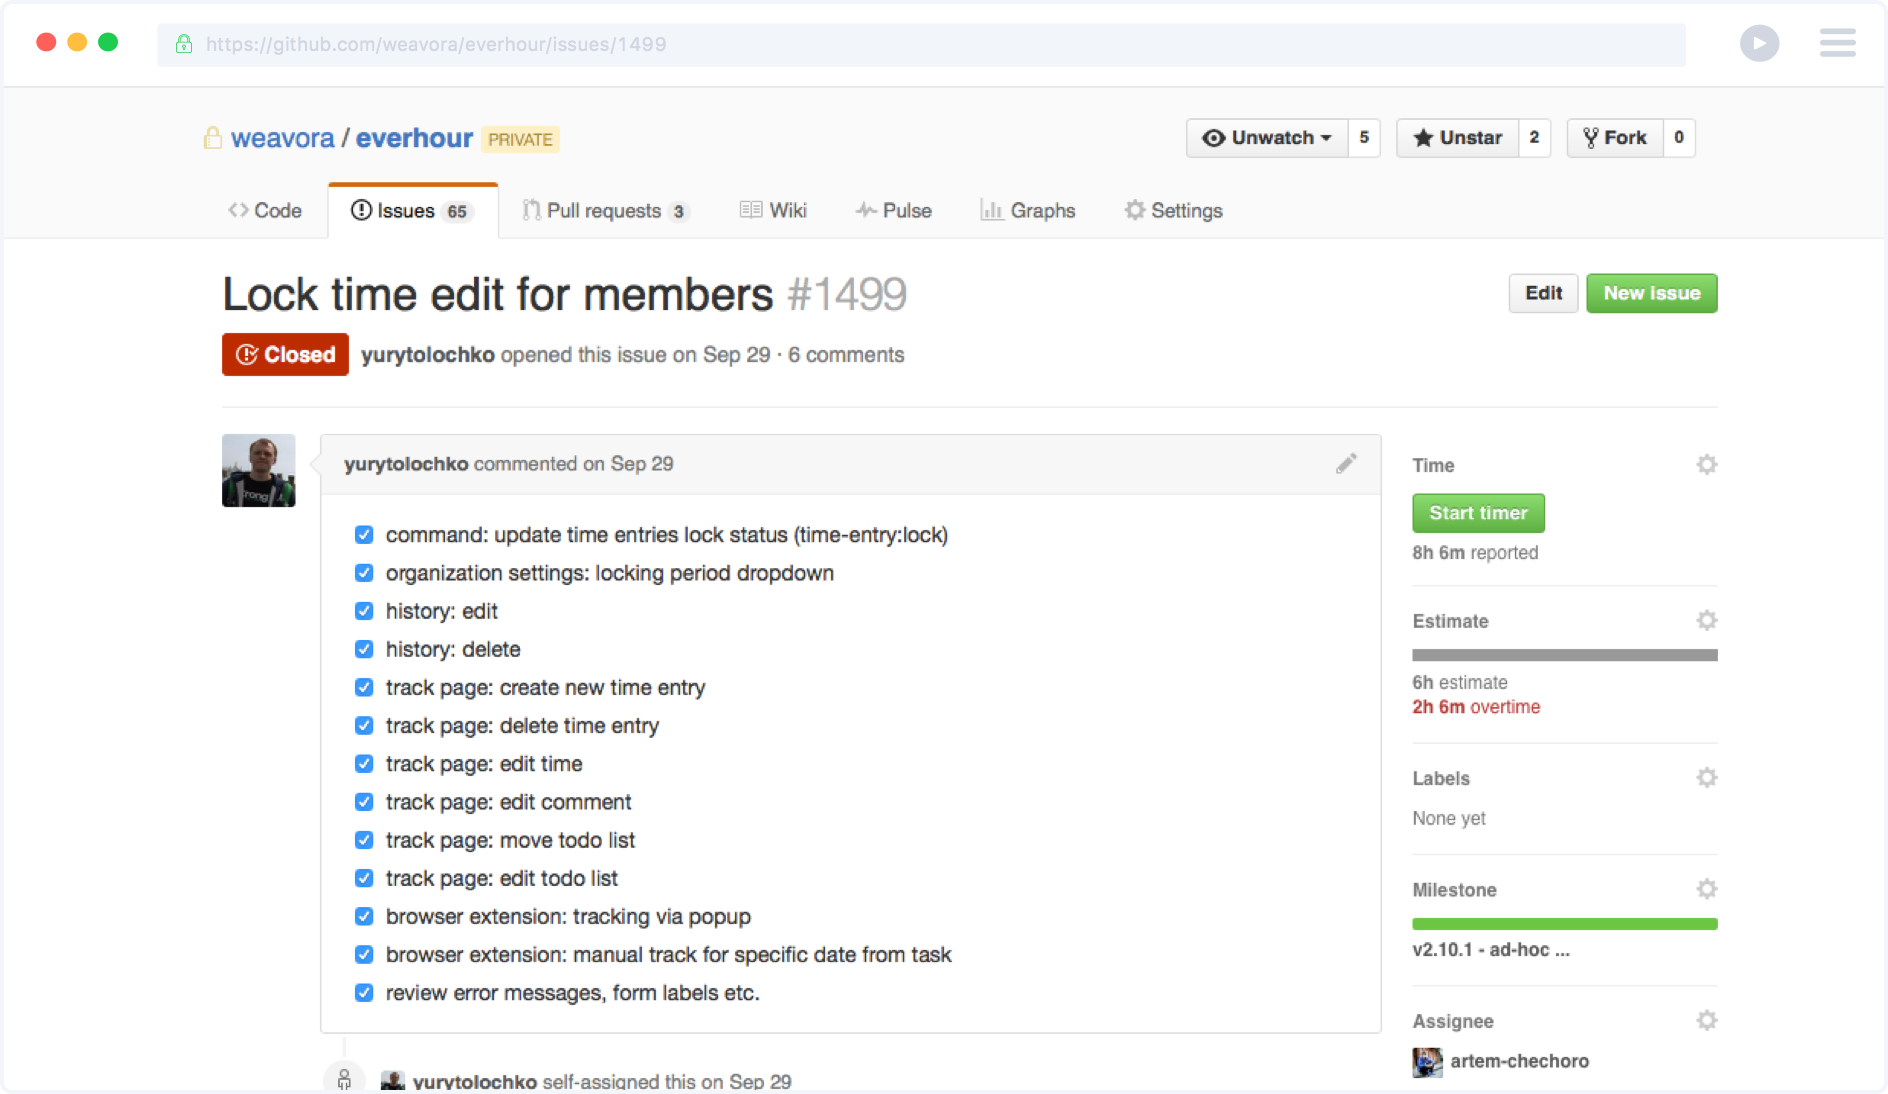The width and height of the screenshot is (1888, 1094).
Task: Uncheck 'track page: move todo list'
Action: click(364, 840)
